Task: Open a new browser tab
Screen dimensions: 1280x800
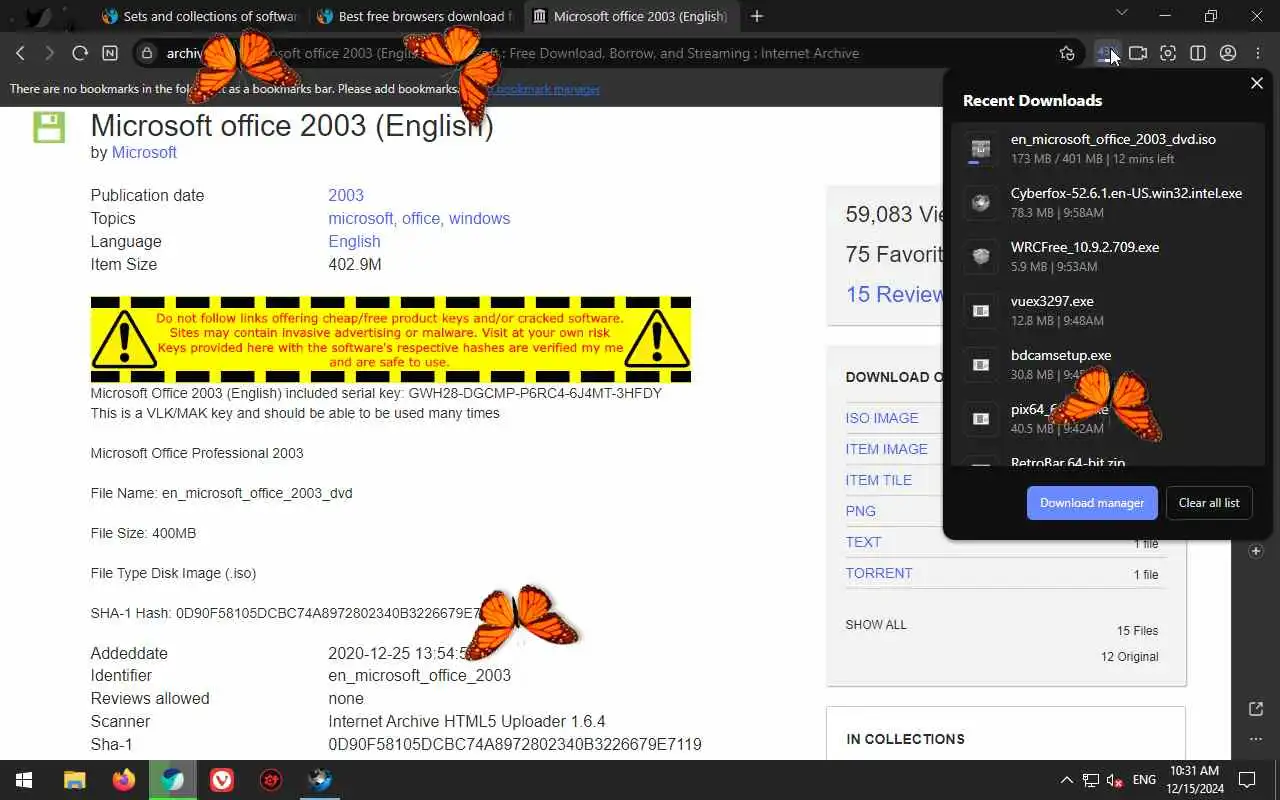Action: [757, 16]
